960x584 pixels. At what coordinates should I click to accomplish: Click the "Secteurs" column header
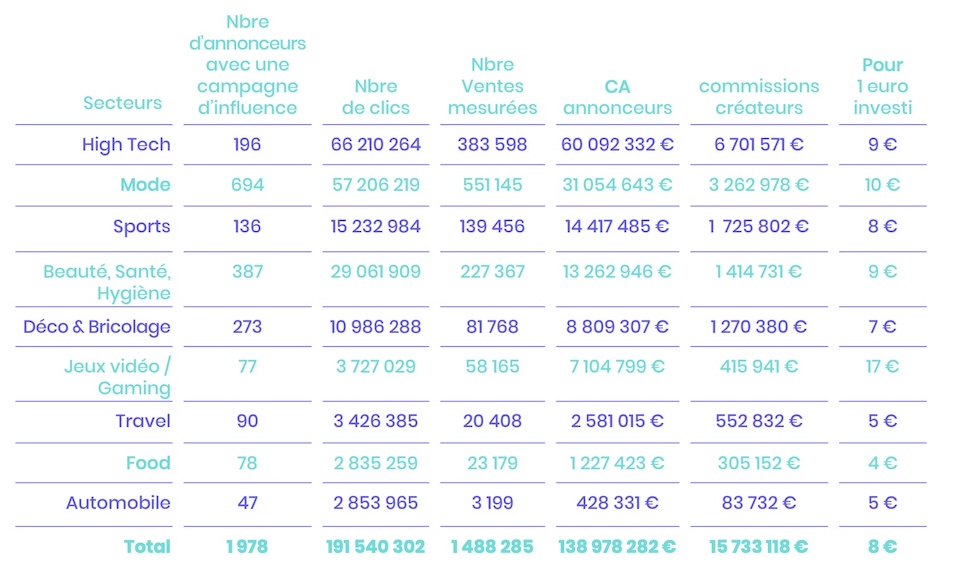point(122,103)
